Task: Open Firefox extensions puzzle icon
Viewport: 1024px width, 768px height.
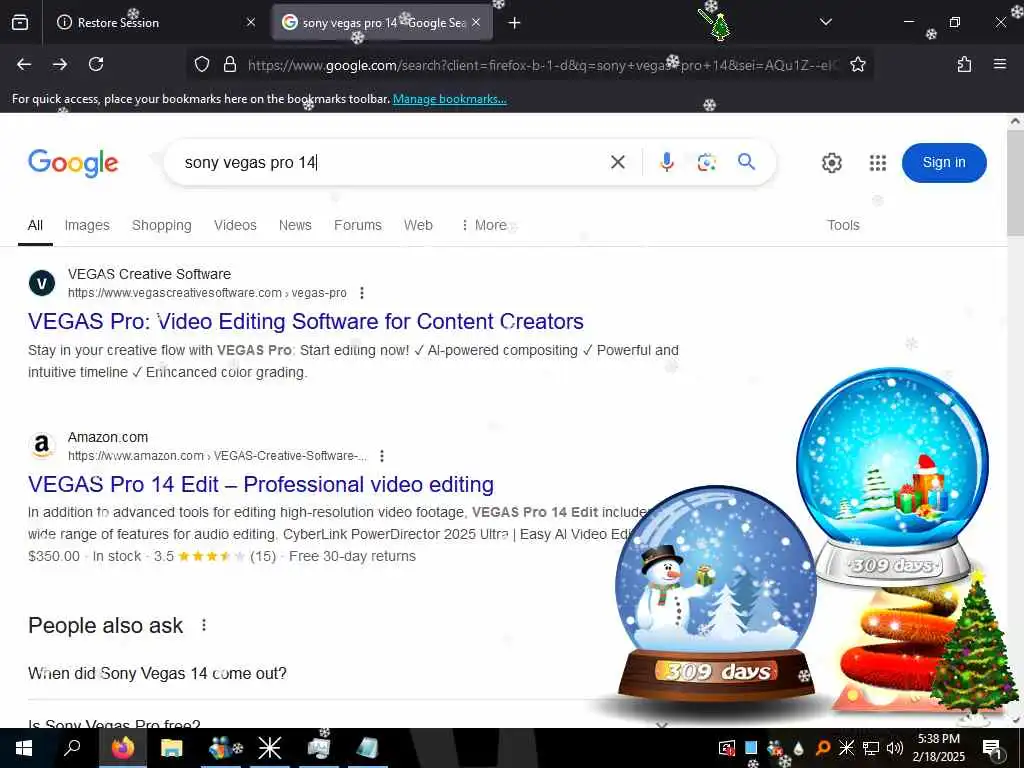Action: coord(964,64)
